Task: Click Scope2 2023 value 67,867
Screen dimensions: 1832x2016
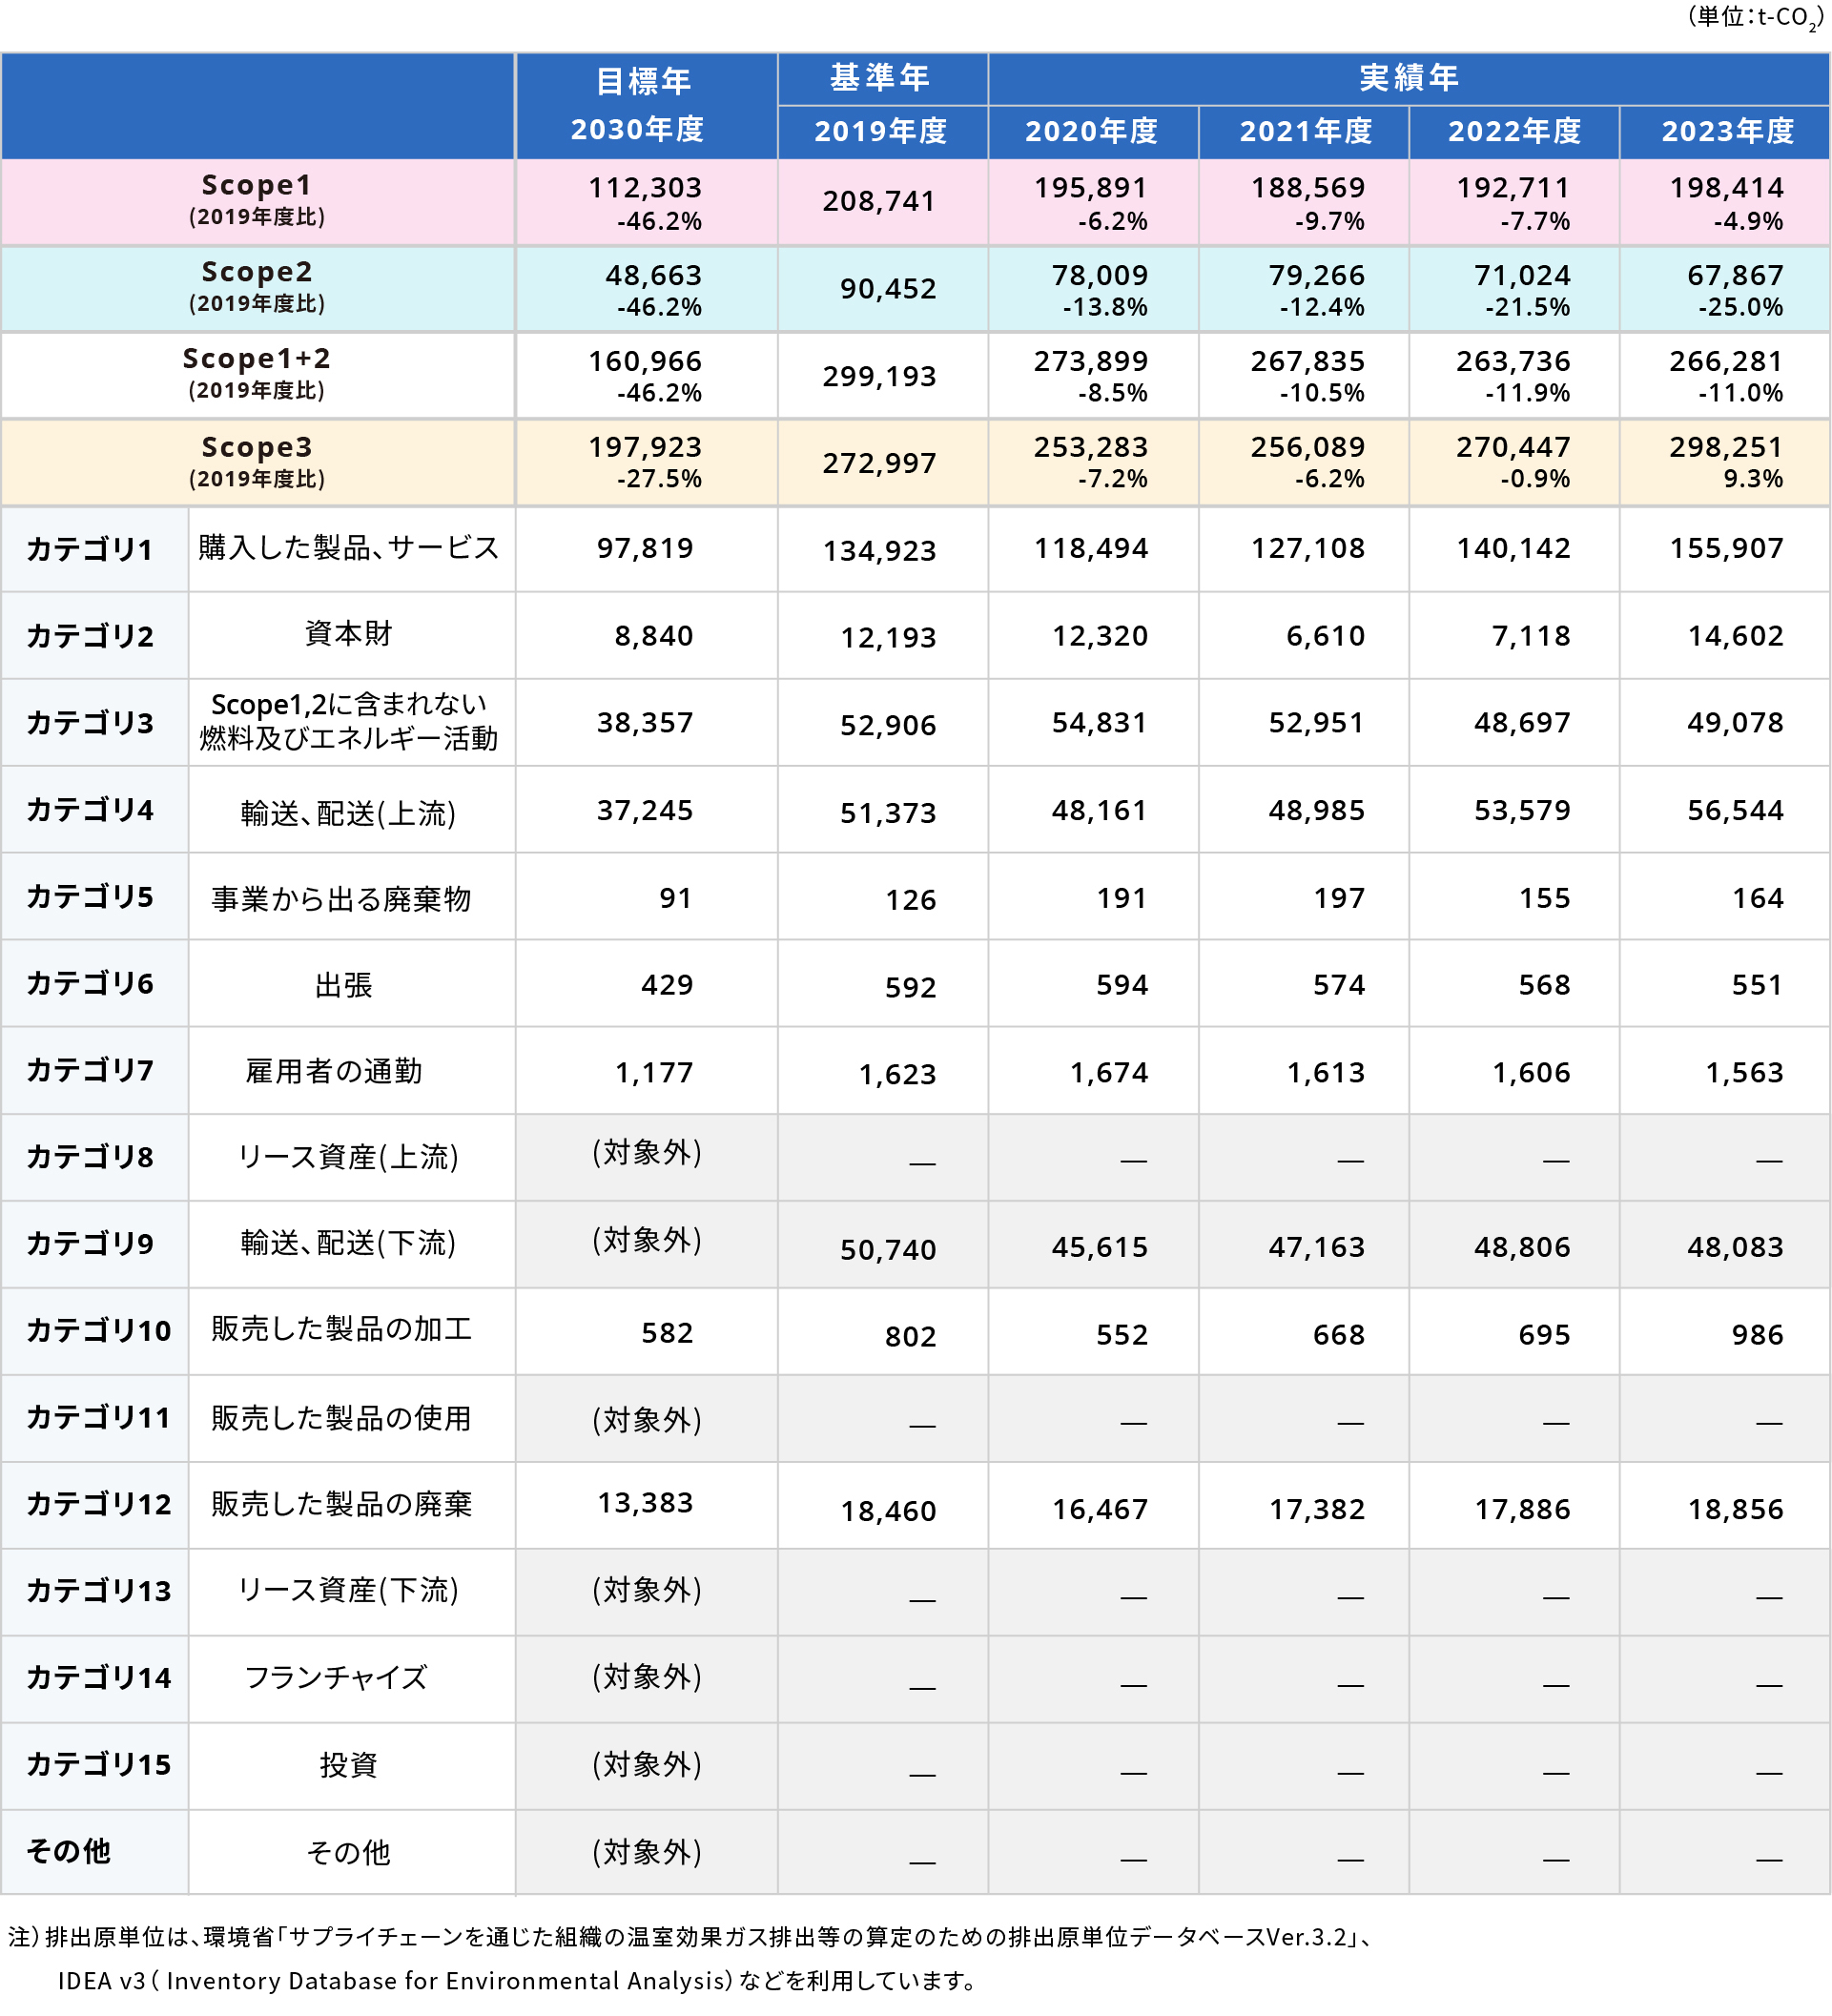Action: (x=1735, y=276)
